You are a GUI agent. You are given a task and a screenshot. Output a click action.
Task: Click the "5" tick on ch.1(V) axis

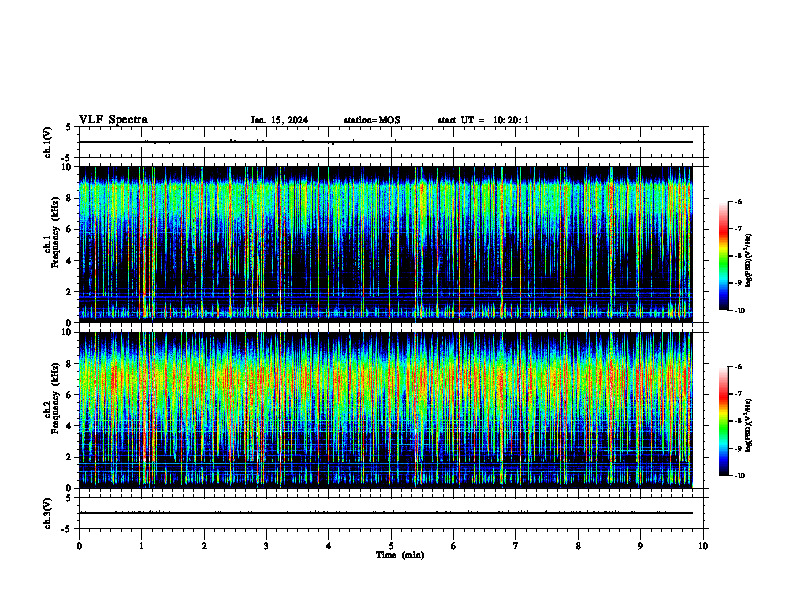pos(69,127)
